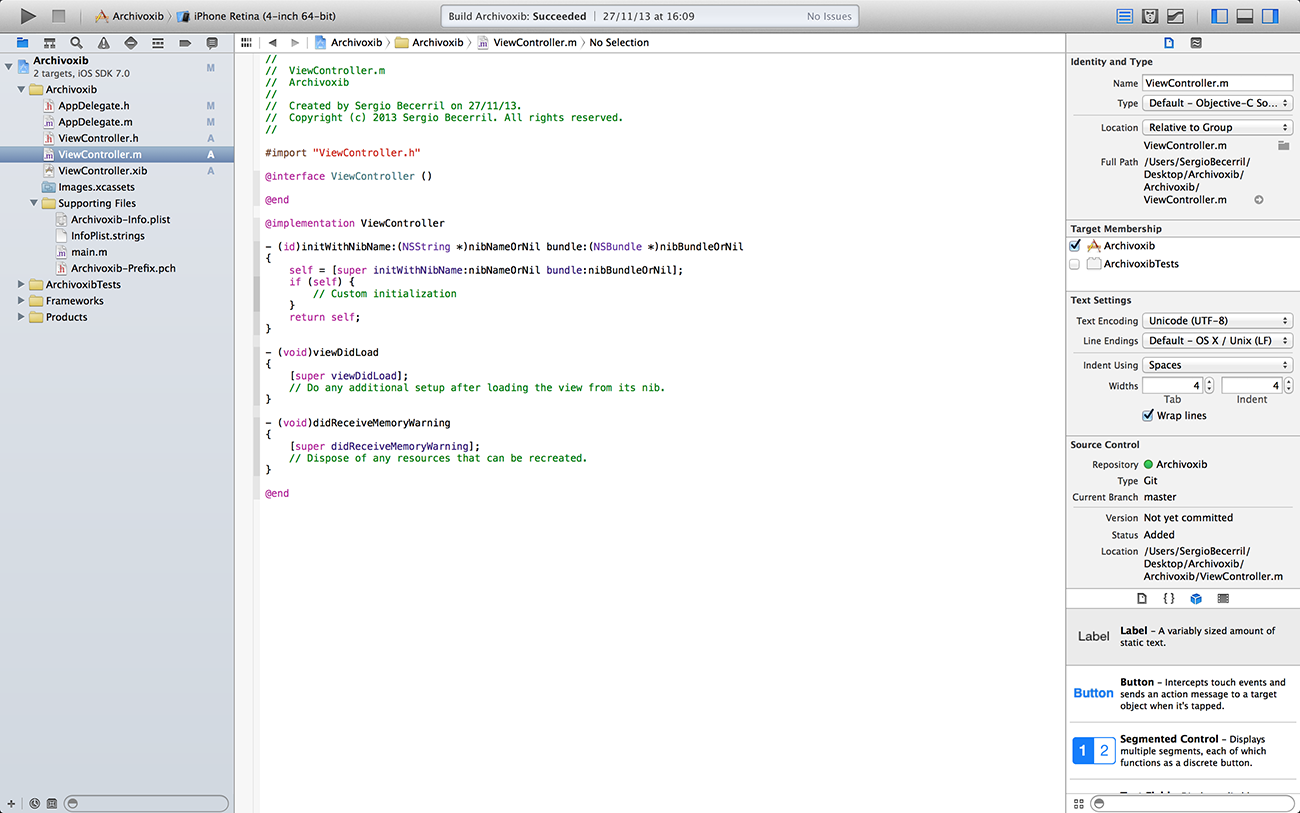Expand the ArchivoxibTests group
The image size is (1300, 813).
[x=22, y=285]
